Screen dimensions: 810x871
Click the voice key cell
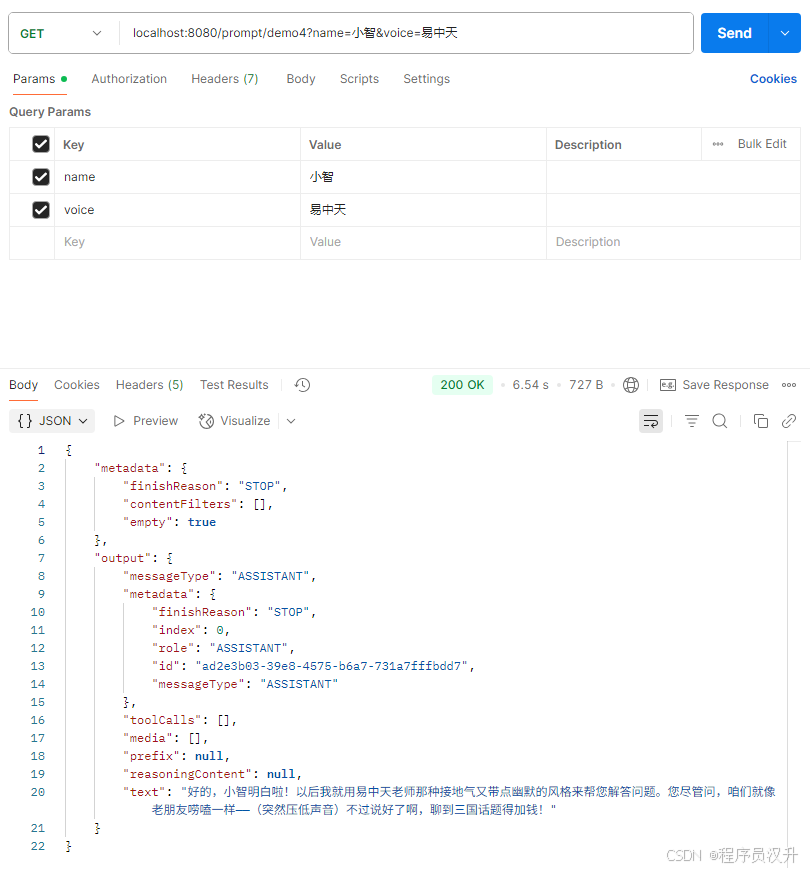pyautogui.click(x=177, y=210)
